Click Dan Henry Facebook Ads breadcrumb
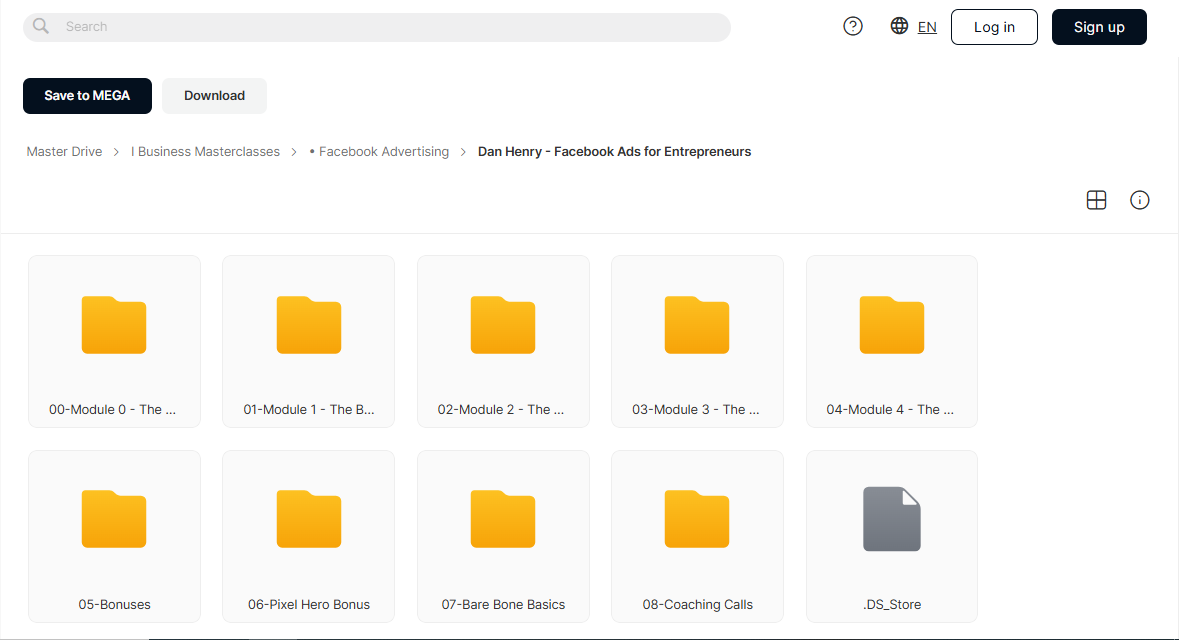The image size is (1179, 640). (x=614, y=152)
